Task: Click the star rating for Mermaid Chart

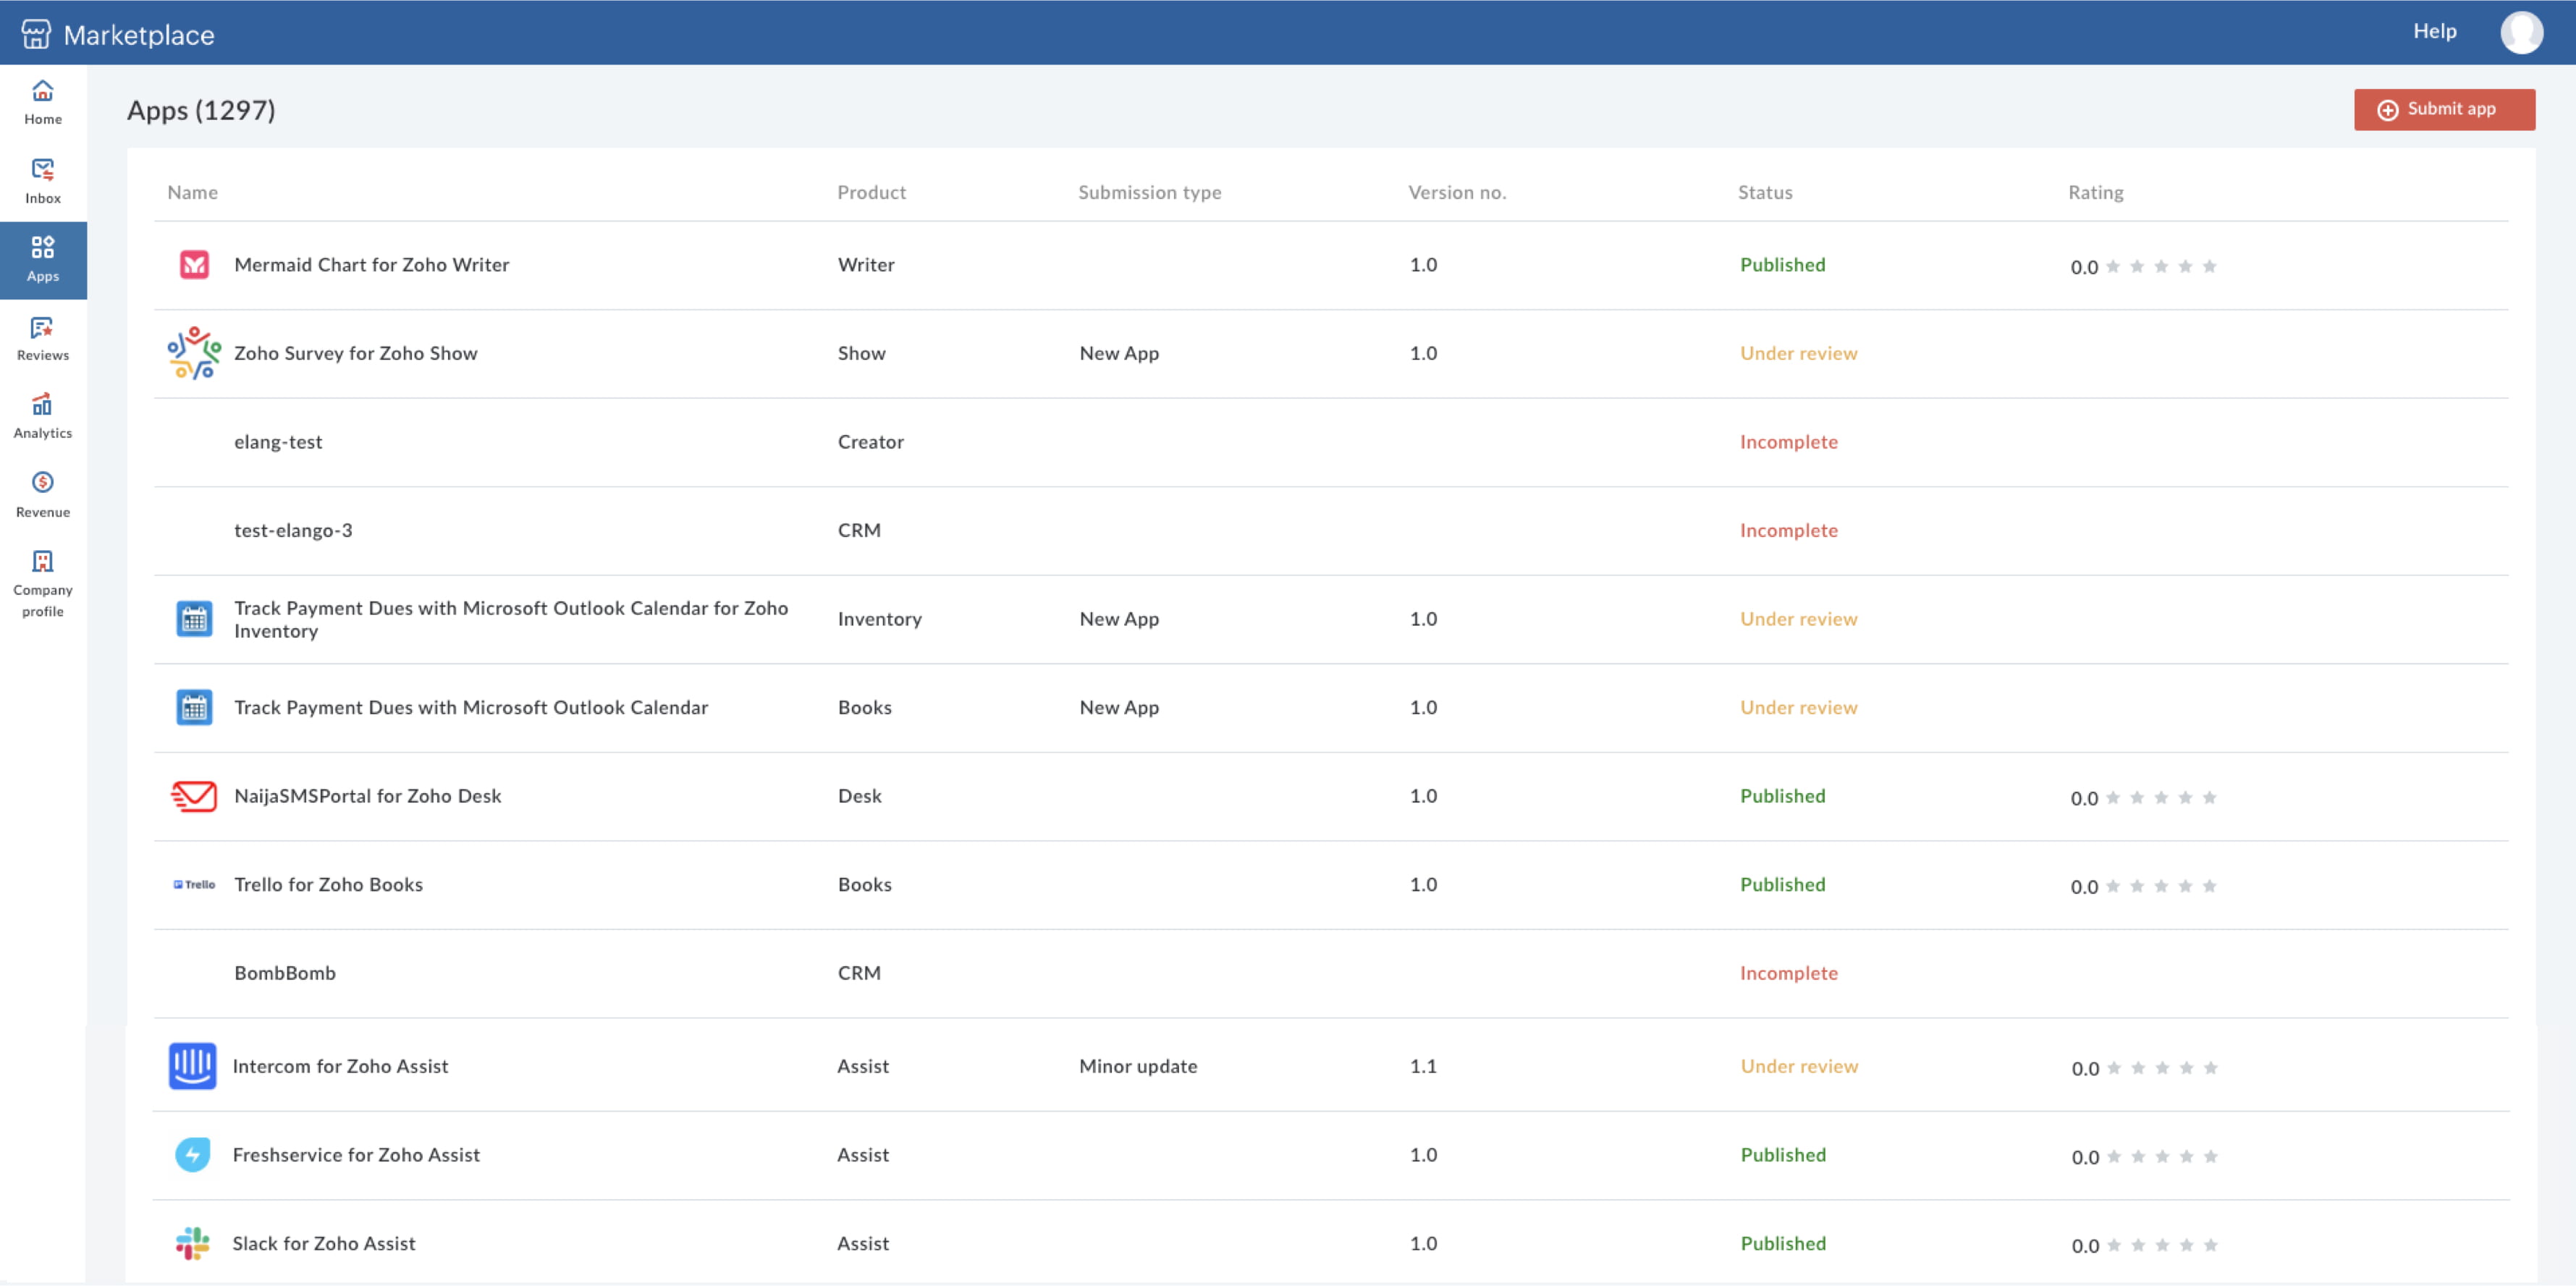Action: click(x=2161, y=266)
